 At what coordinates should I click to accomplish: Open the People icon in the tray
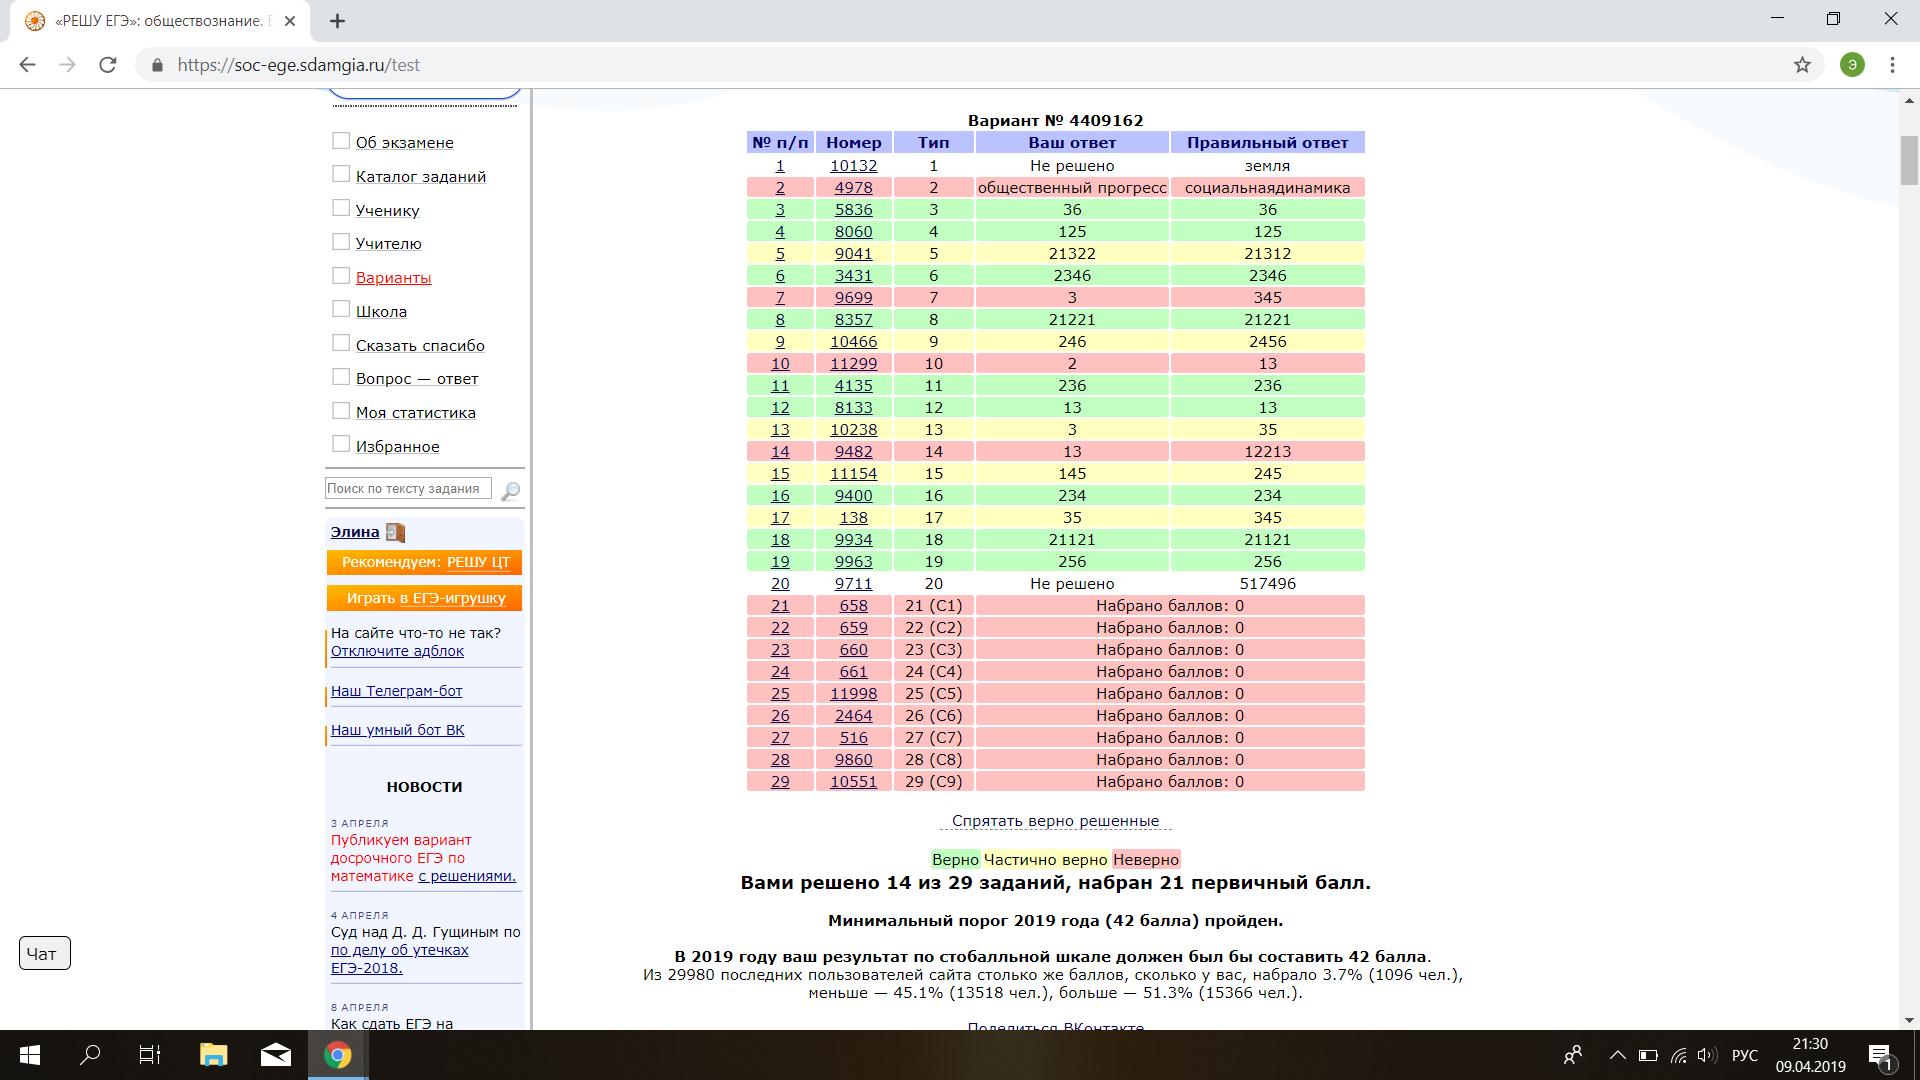tap(1573, 1055)
